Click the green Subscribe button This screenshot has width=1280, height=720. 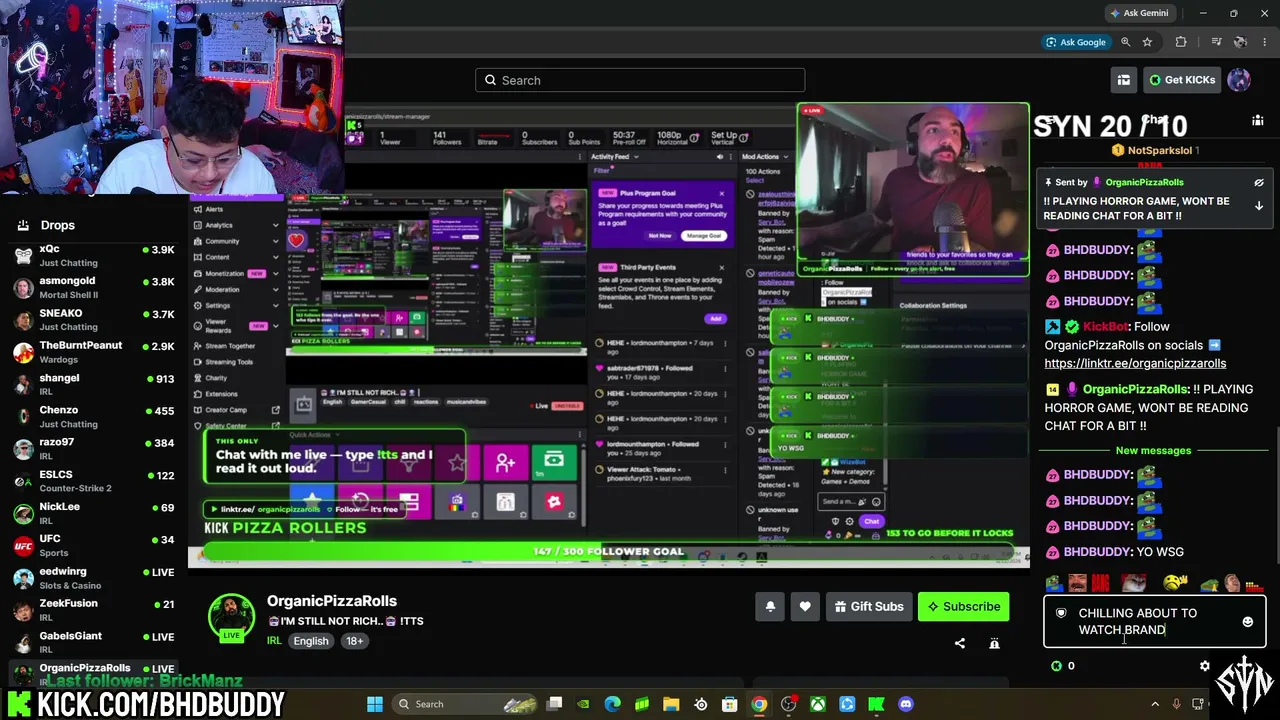click(963, 606)
